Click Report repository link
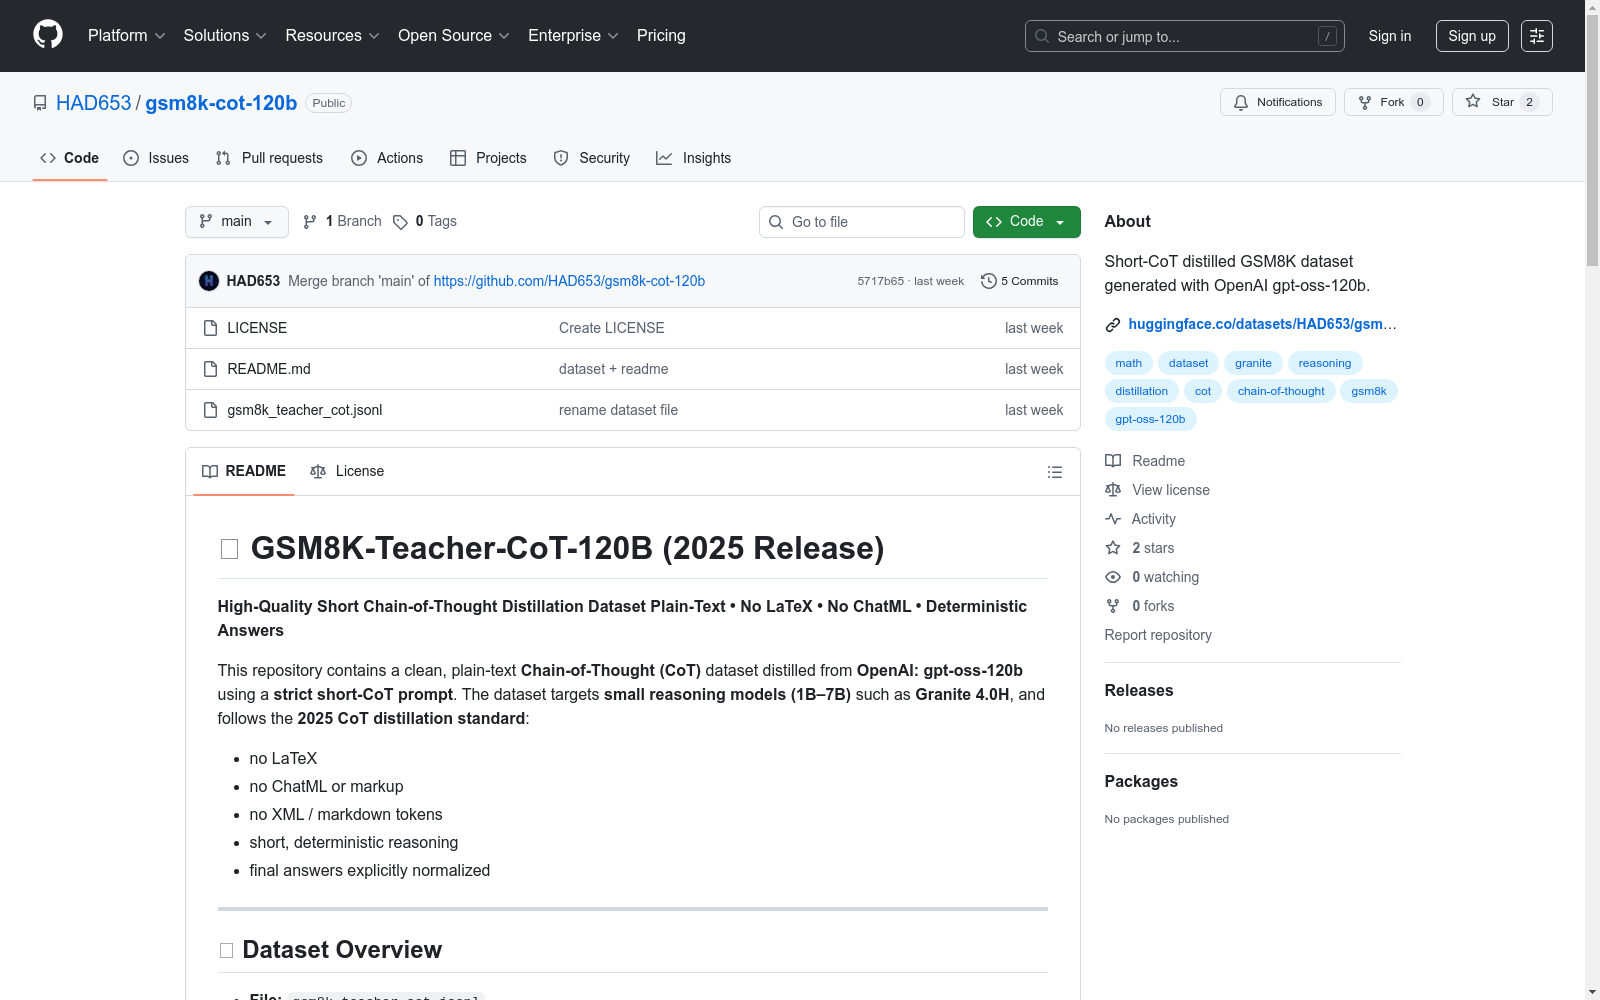 (1158, 635)
